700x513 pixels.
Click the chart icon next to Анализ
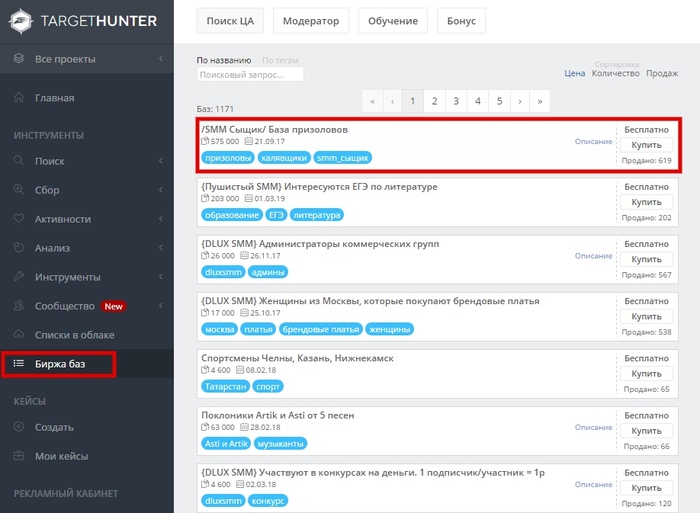click(18, 247)
